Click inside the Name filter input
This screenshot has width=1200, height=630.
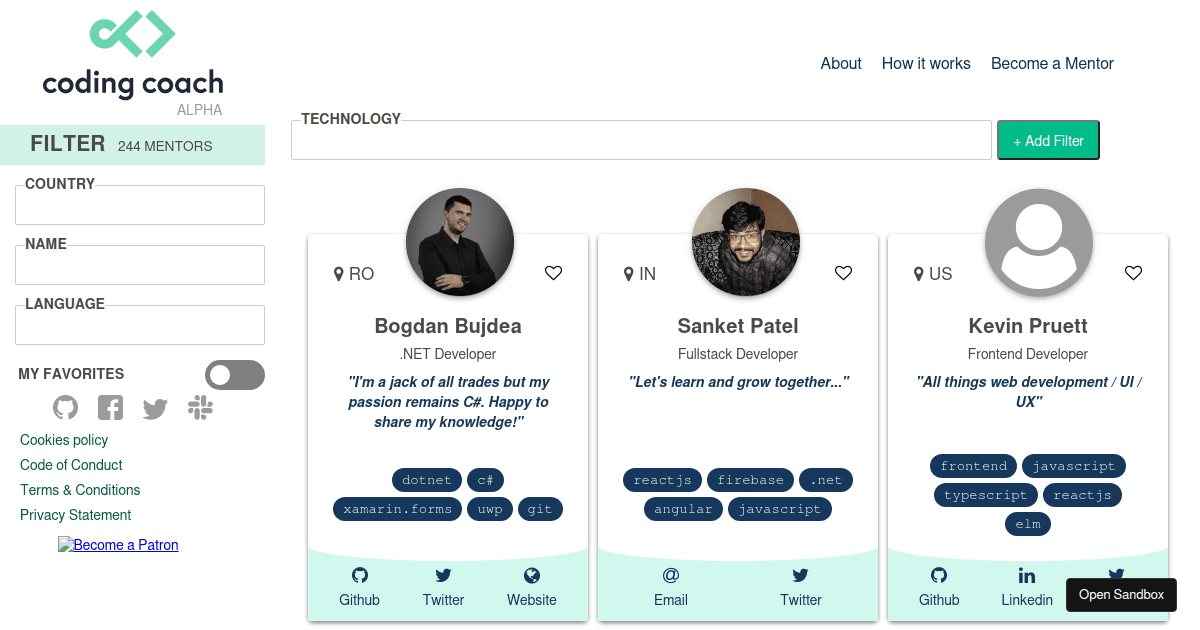(139, 265)
